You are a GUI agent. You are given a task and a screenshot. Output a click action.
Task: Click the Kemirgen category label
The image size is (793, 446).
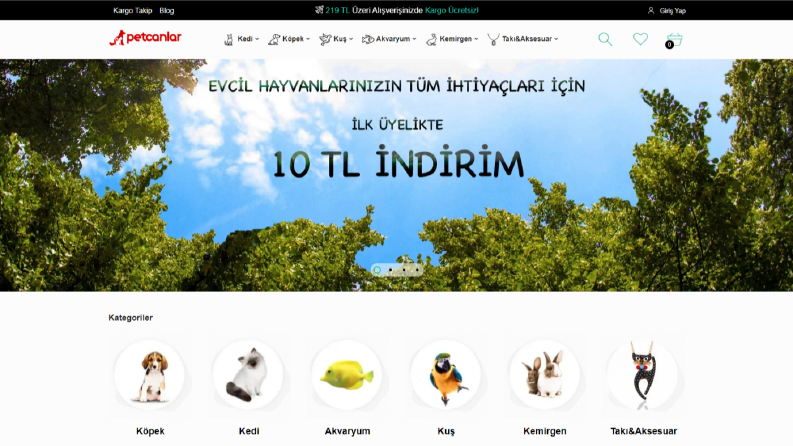[x=545, y=431]
